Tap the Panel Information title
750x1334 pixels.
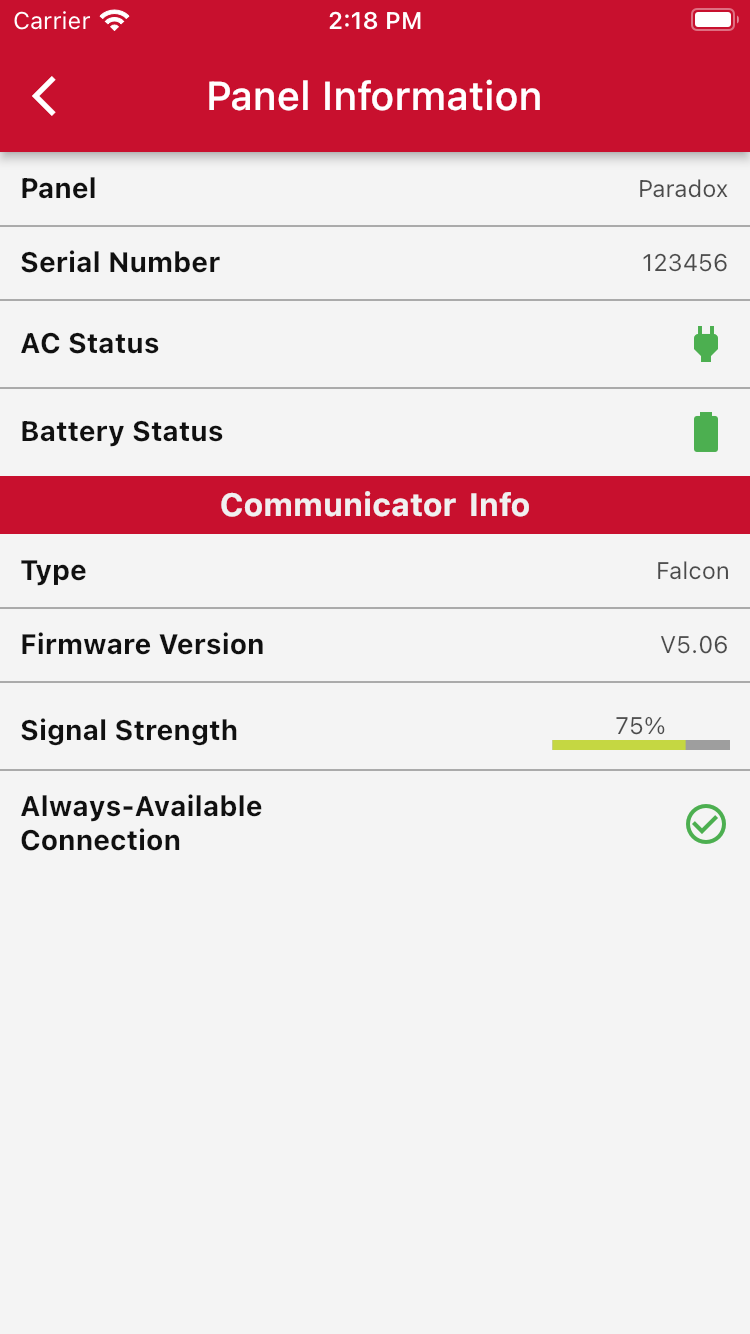(x=374, y=97)
